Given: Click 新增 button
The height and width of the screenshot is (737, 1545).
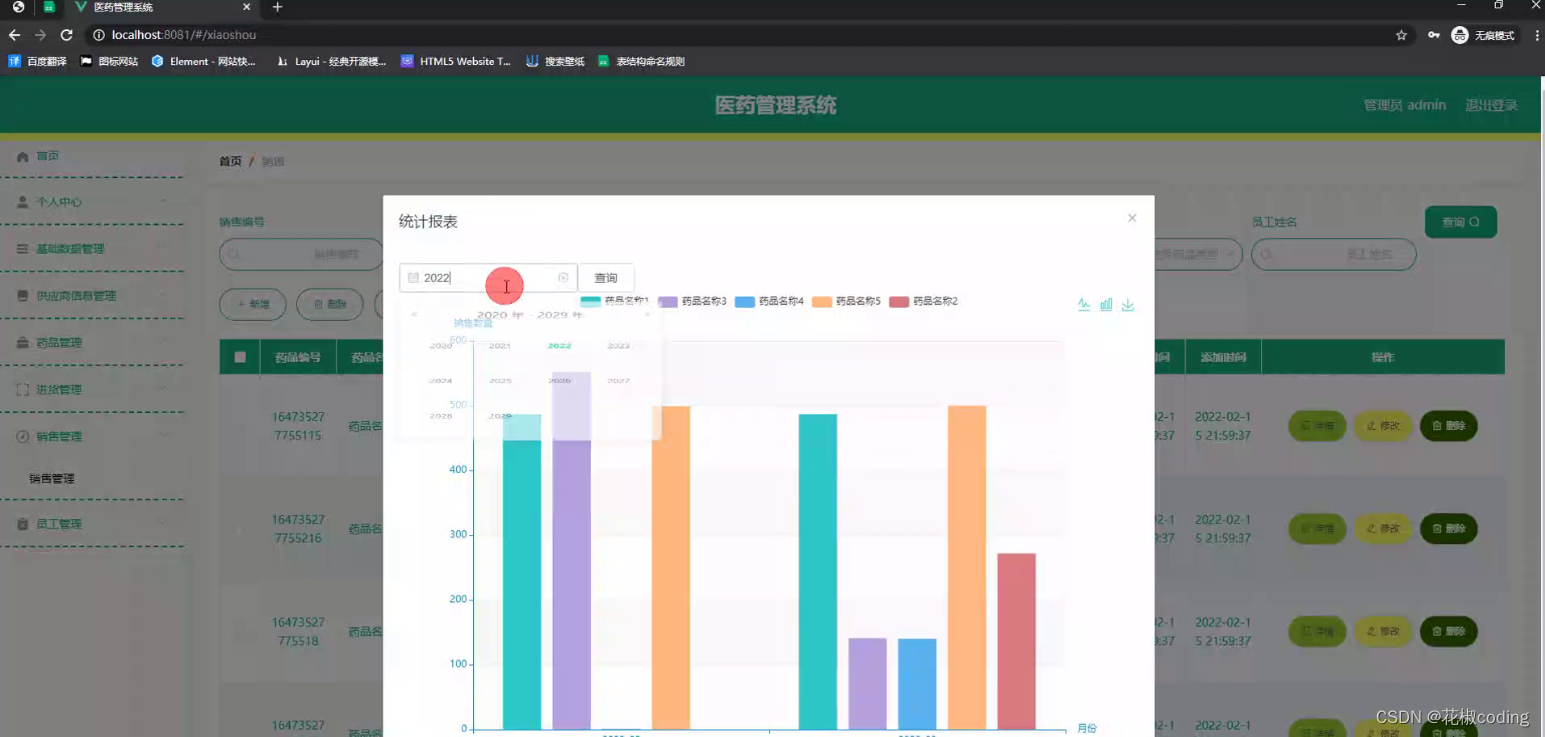Looking at the screenshot, I should [x=253, y=304].
